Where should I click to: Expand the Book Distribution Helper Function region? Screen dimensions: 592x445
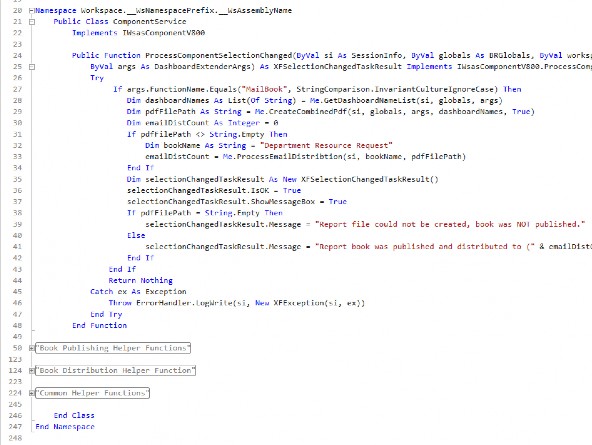coord(32,371)
